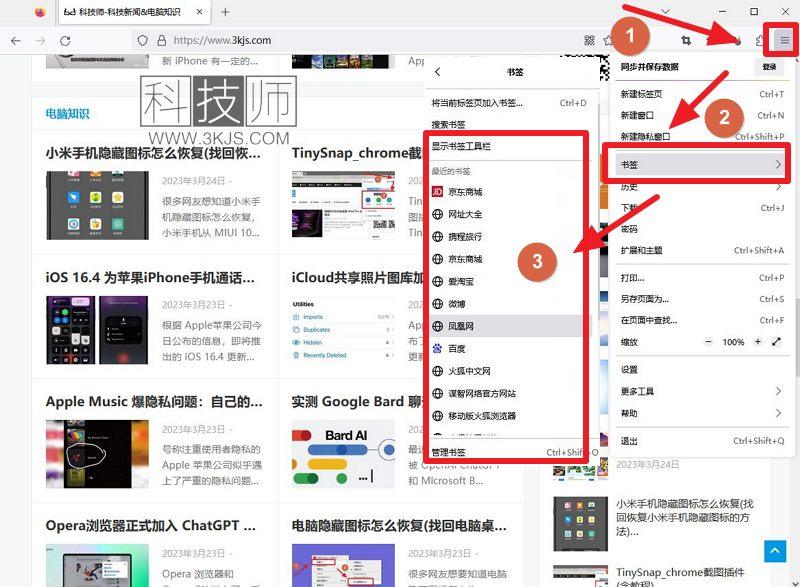Click the 登录 sign-in button
The height and width of the screenshot is (587, 800).
click(x=769, y=67)
